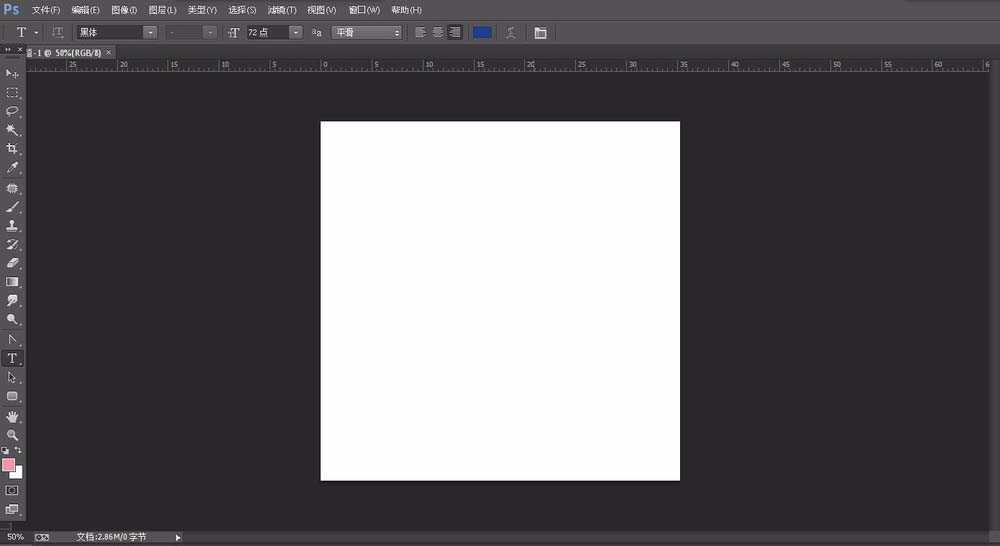
Task: Open the 文件(F) menu
Action: coord(46,10)
